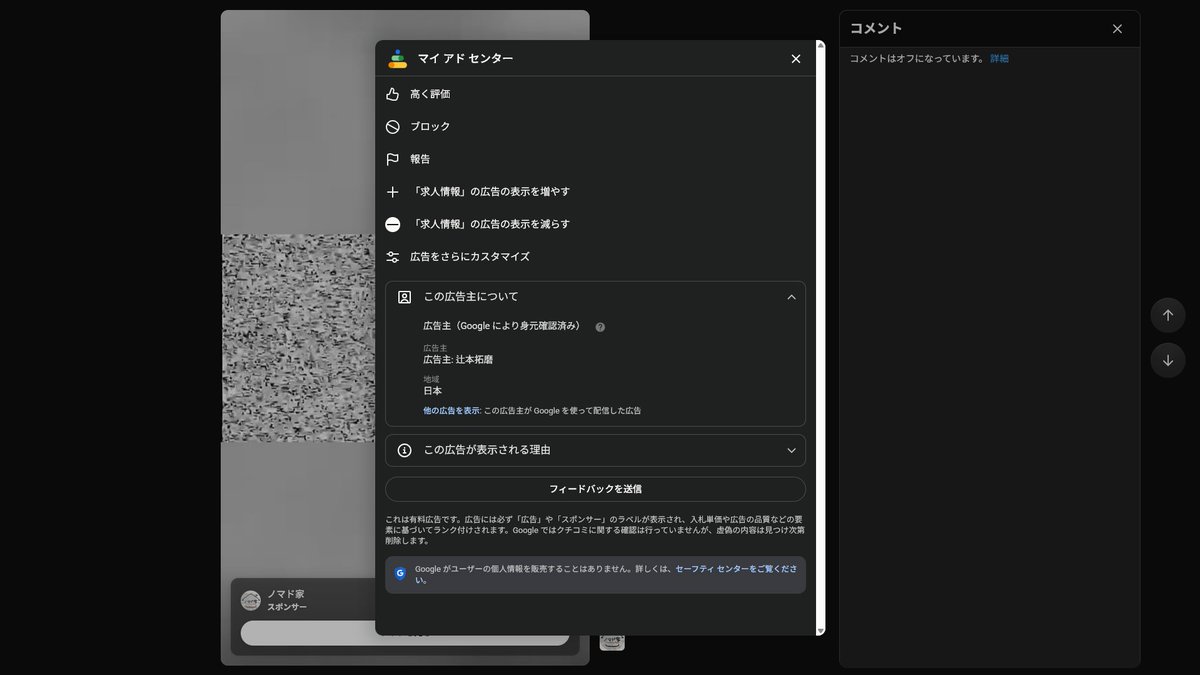Click the ノマド家 channel avatar

point(251,600)
